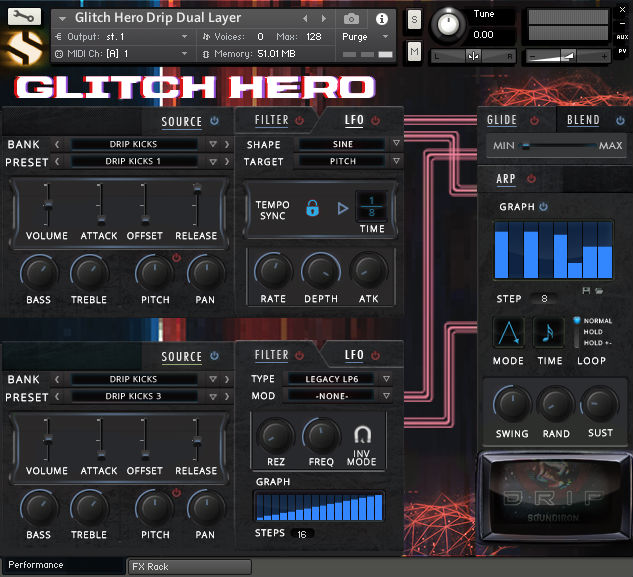Screen dimensions: 633x577
Task: Open the instrument info icon
Action: coord(381,19)
